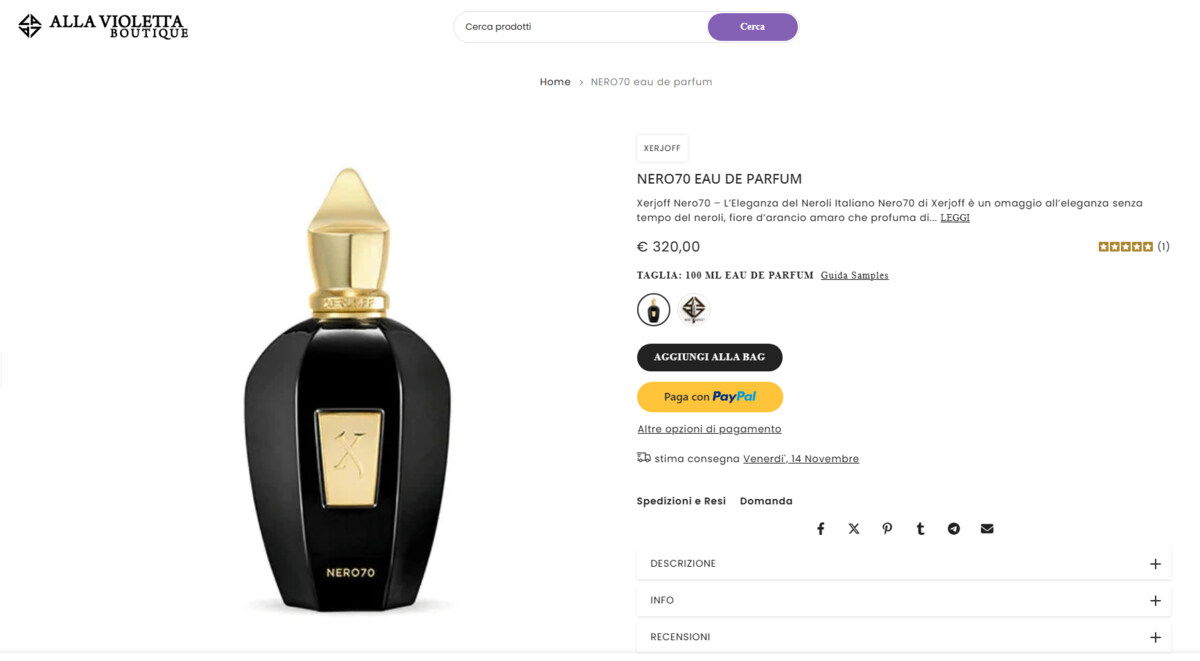The width and height of the screenshot is (1200, 661).
Task: Share product on X (Twitter)
Action: 854,529
